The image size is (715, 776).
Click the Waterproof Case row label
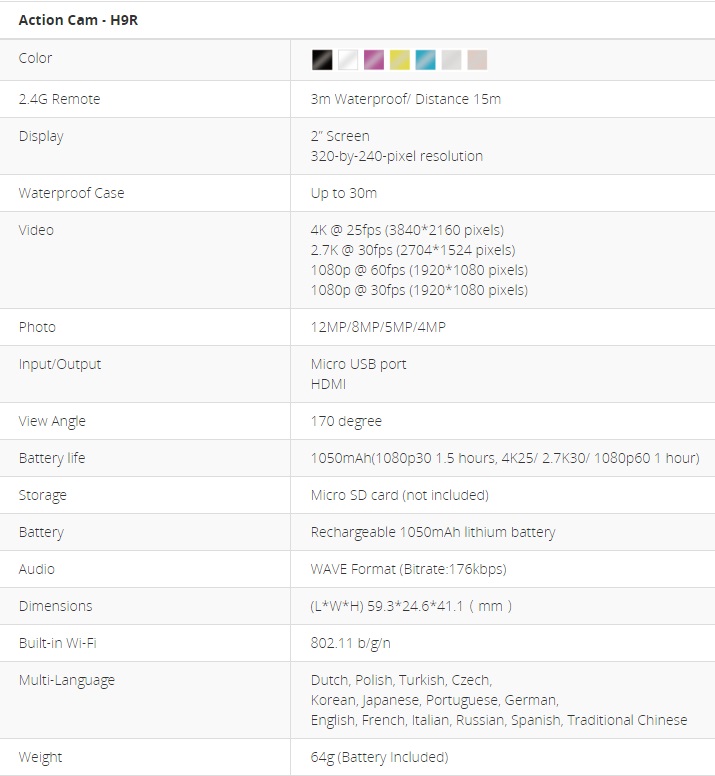coord(71,193)
